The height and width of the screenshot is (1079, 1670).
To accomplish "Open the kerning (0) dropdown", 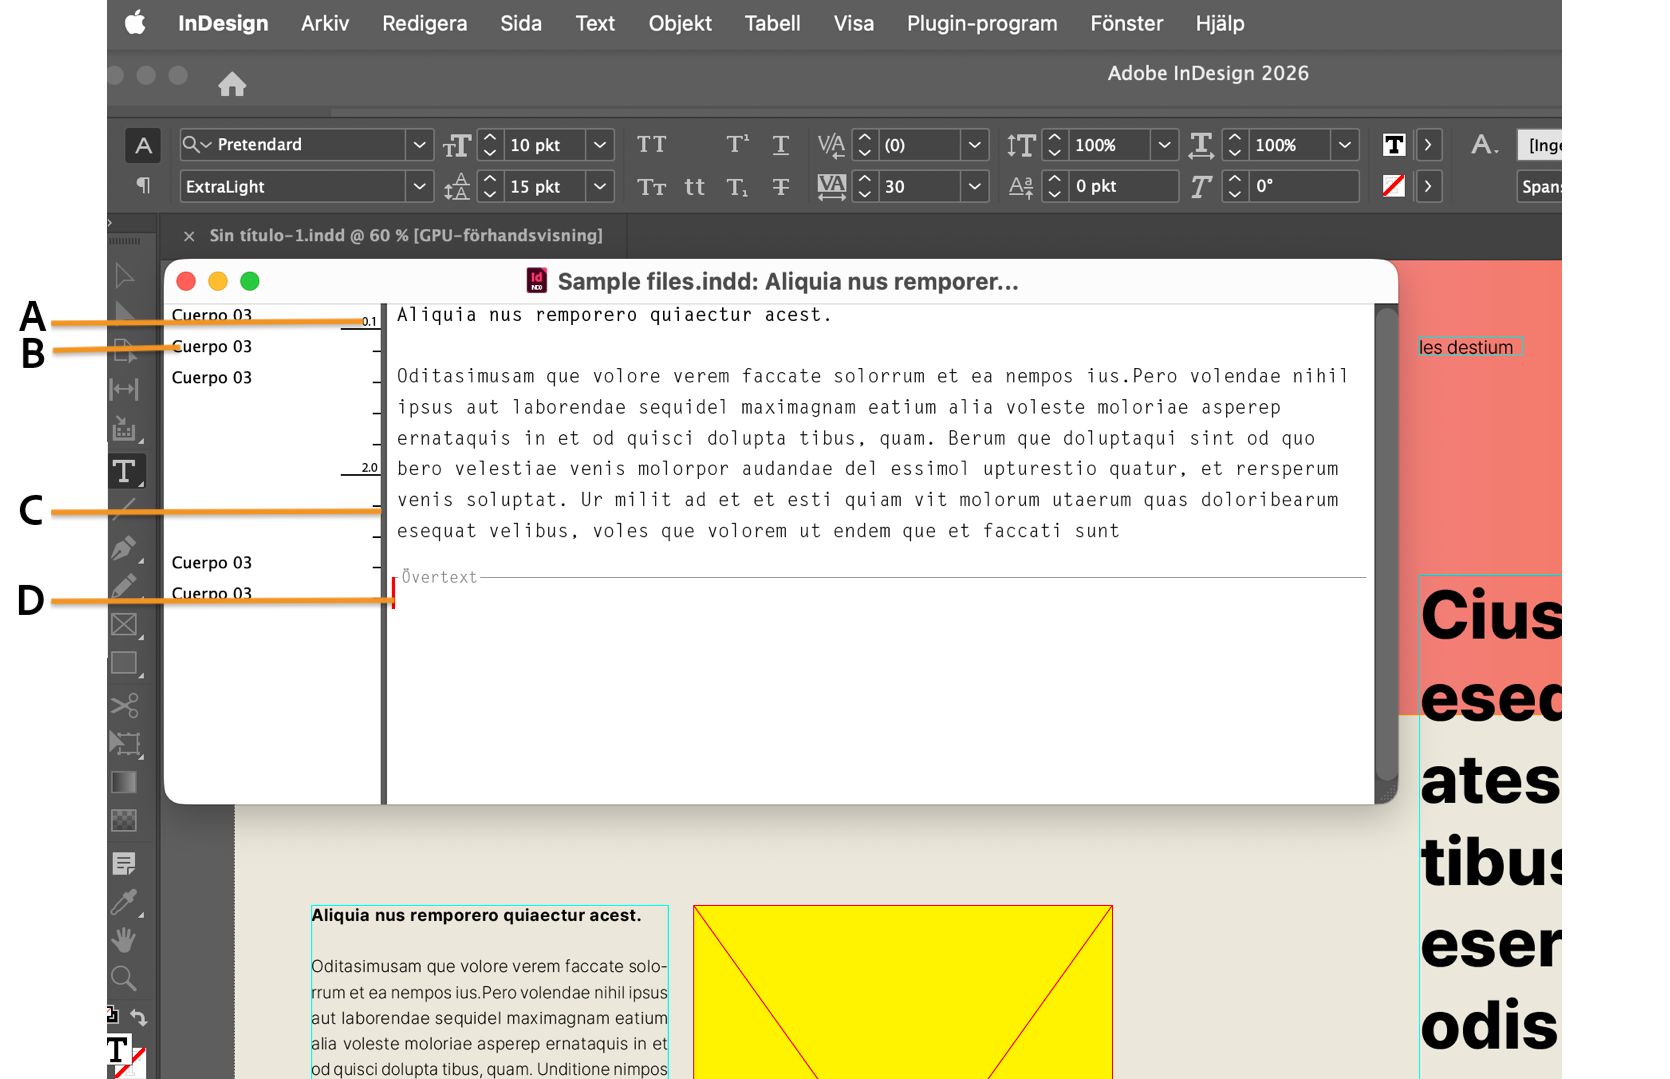I will pyautogui.click(x=975, y=145).
